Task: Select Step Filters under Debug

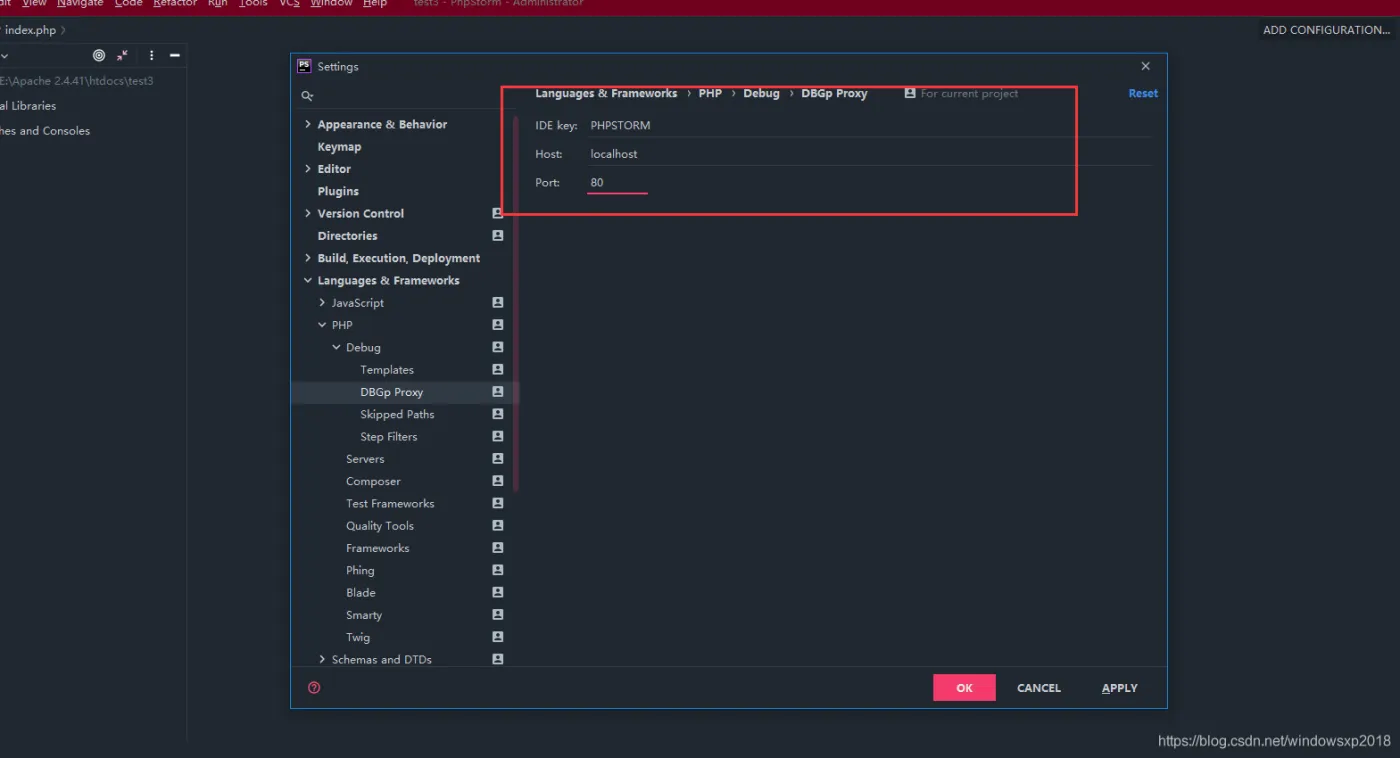Action: point(389,437)
